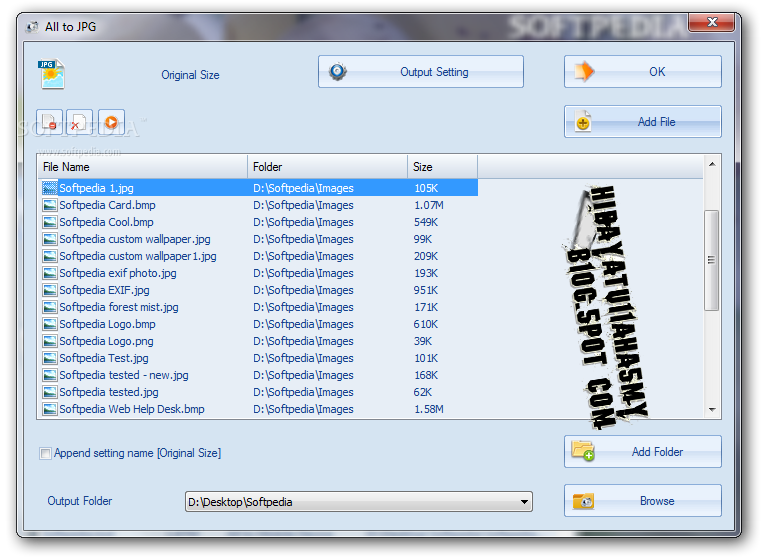Click the JPG image icon beside Original Size
Viewport: 762px width, 558px height.
click(51, 74)
